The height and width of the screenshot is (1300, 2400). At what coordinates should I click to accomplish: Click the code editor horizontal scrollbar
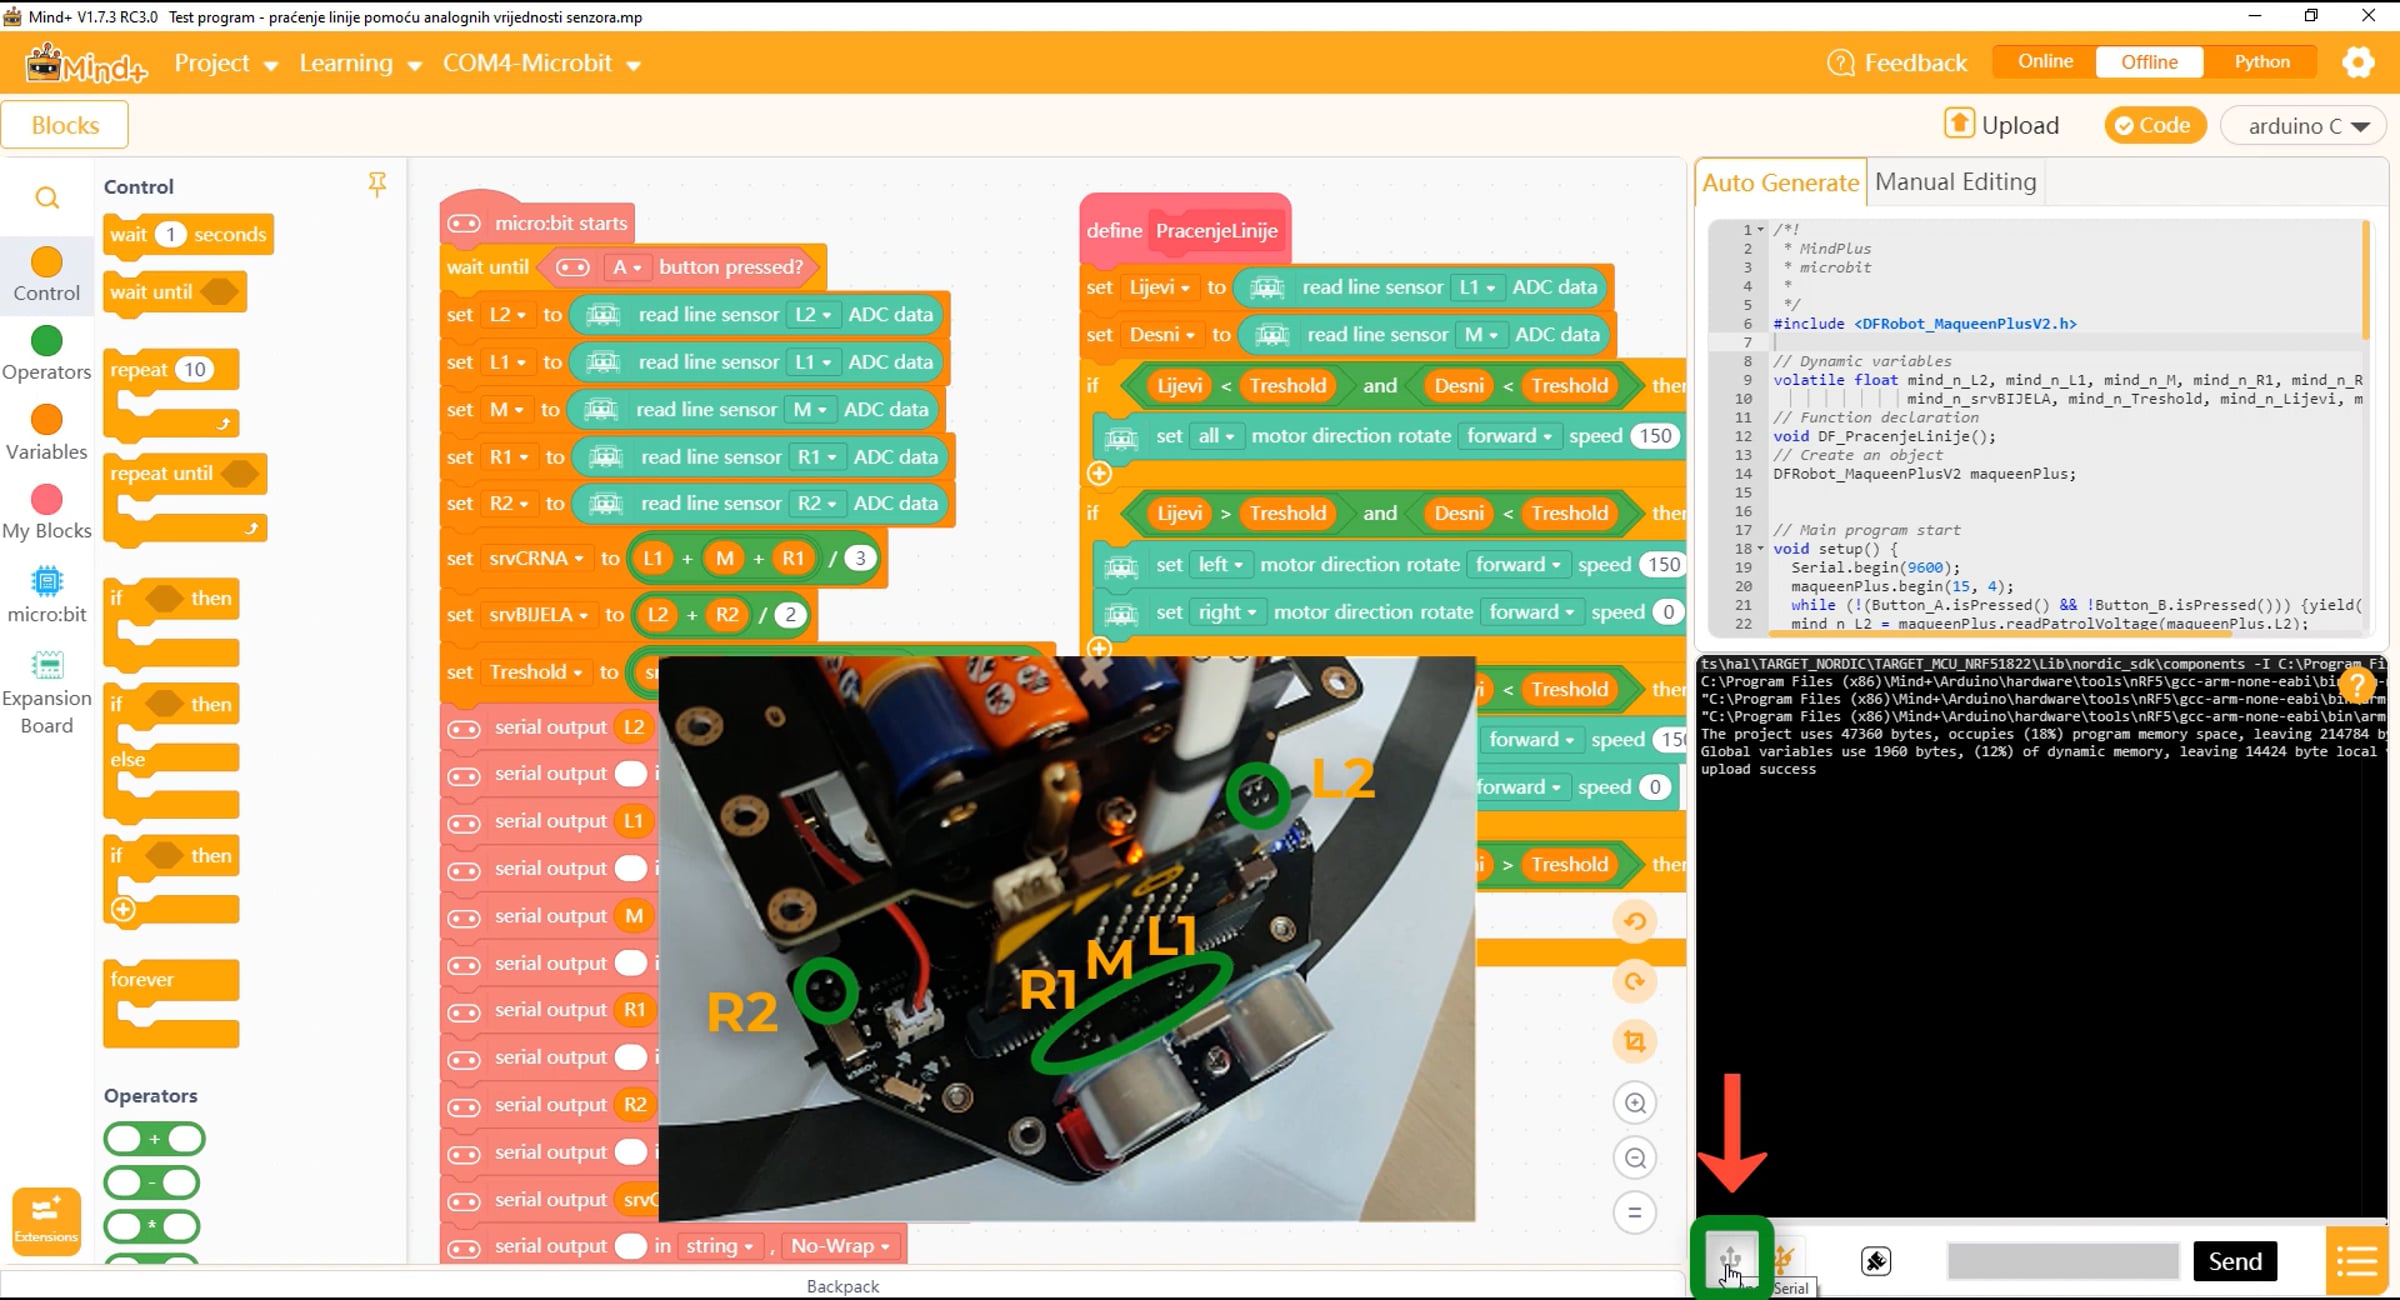coord(2000,633)
